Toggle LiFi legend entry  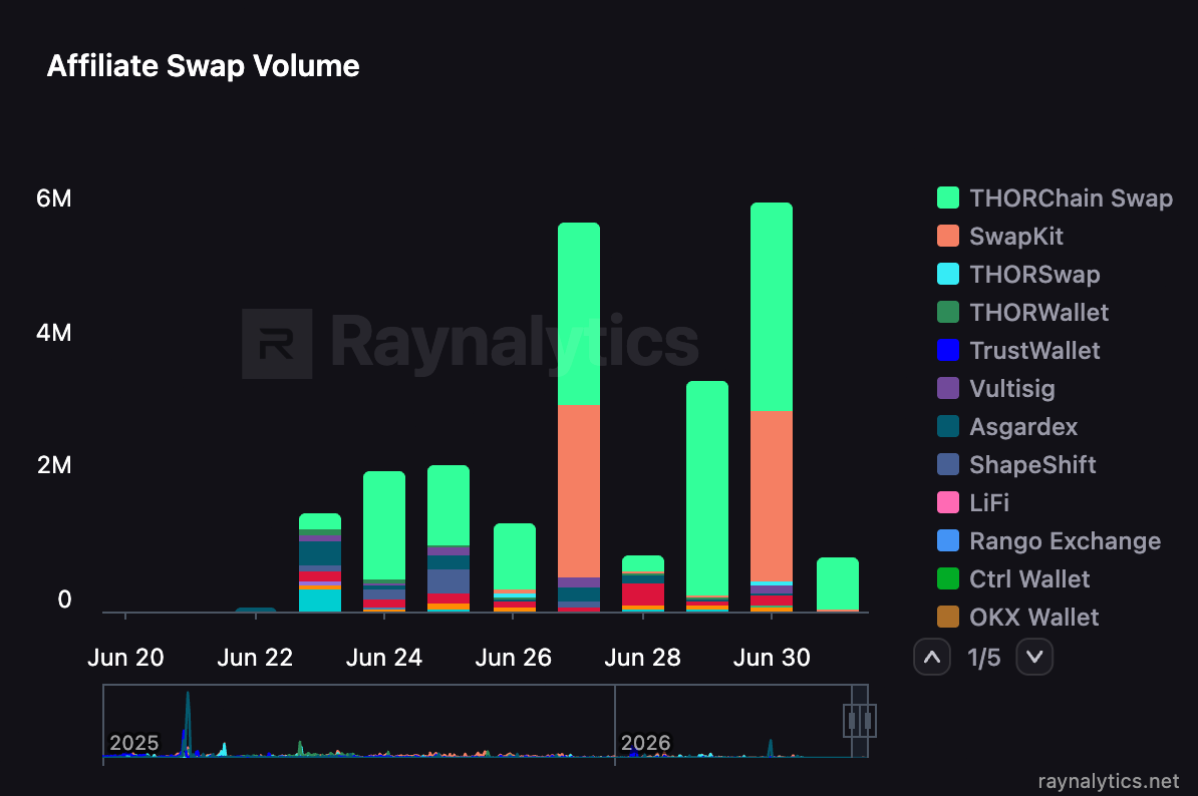point(973,503)
